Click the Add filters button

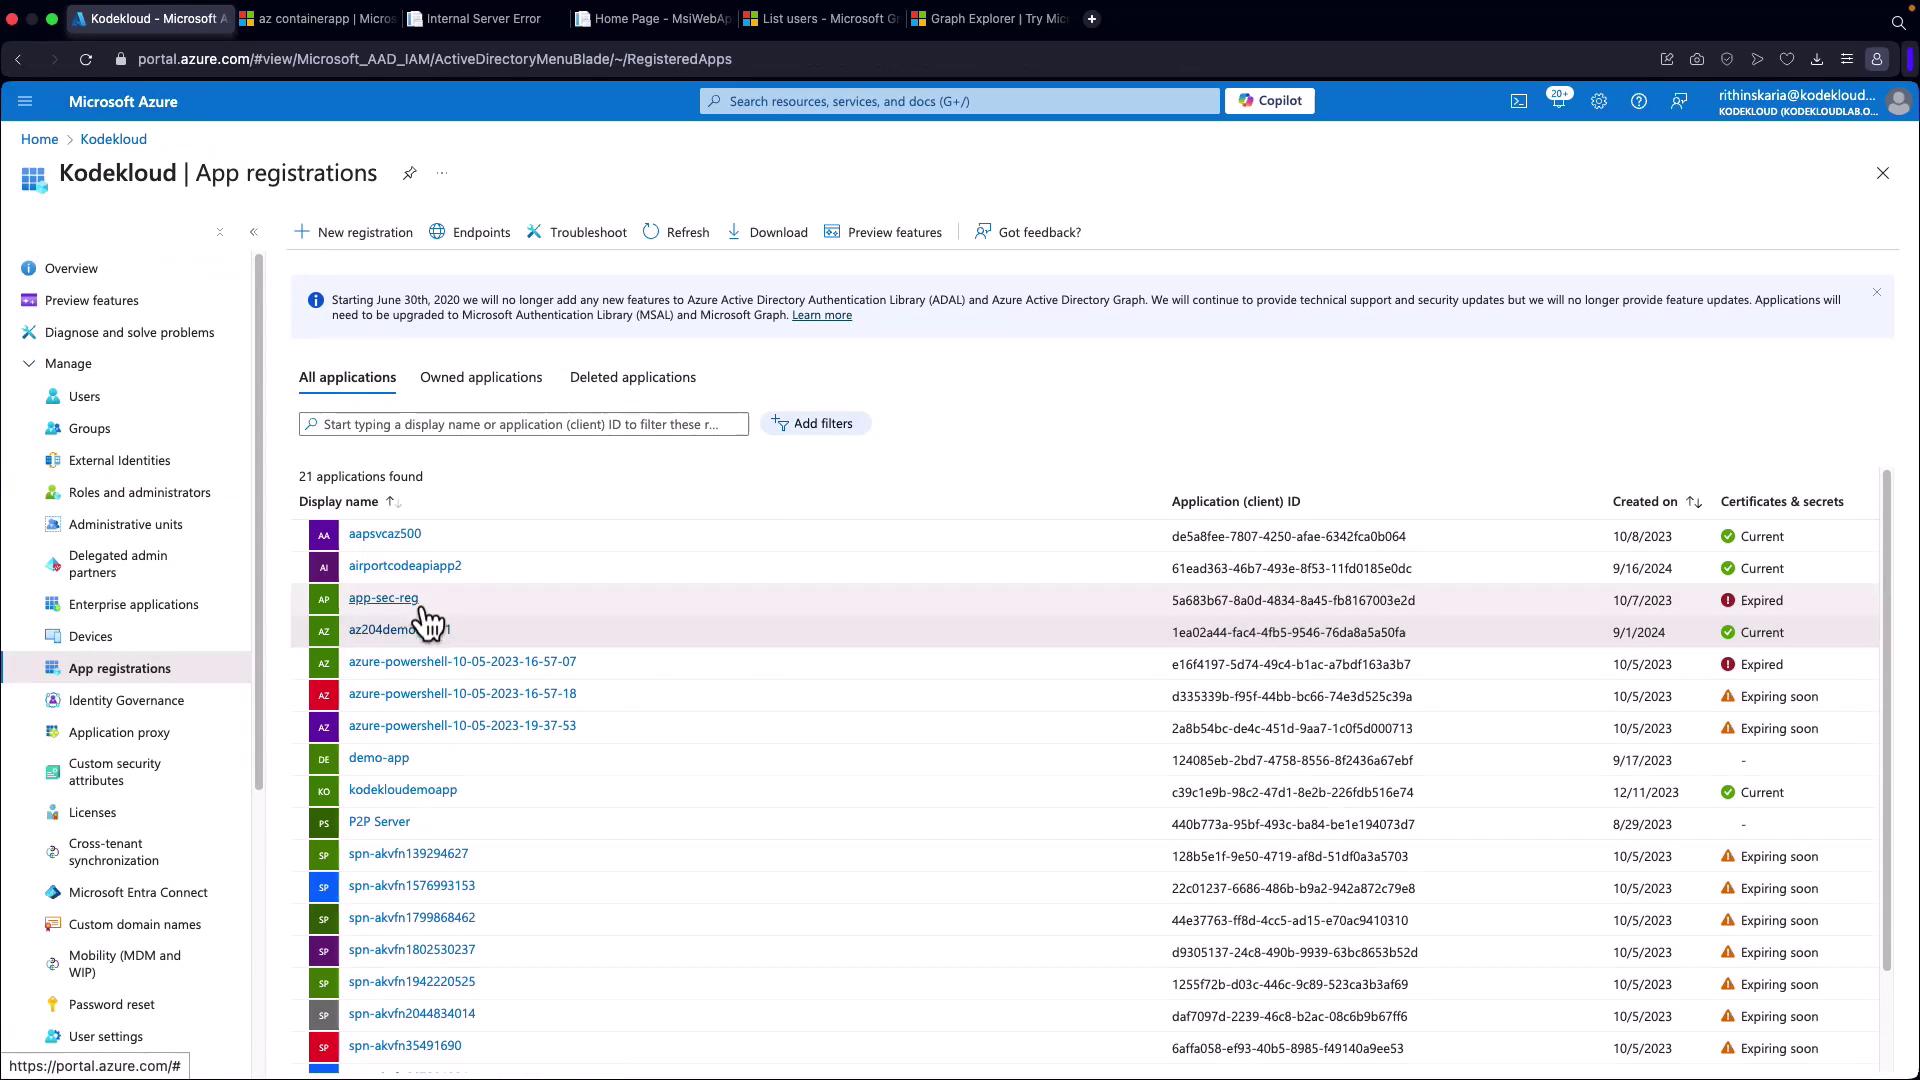pos(815,424)
